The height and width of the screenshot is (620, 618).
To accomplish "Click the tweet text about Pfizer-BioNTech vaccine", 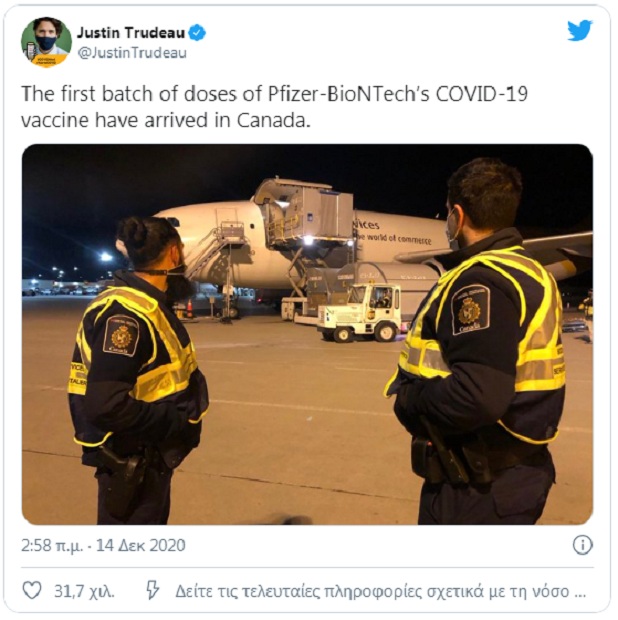I will pos(274,107).
